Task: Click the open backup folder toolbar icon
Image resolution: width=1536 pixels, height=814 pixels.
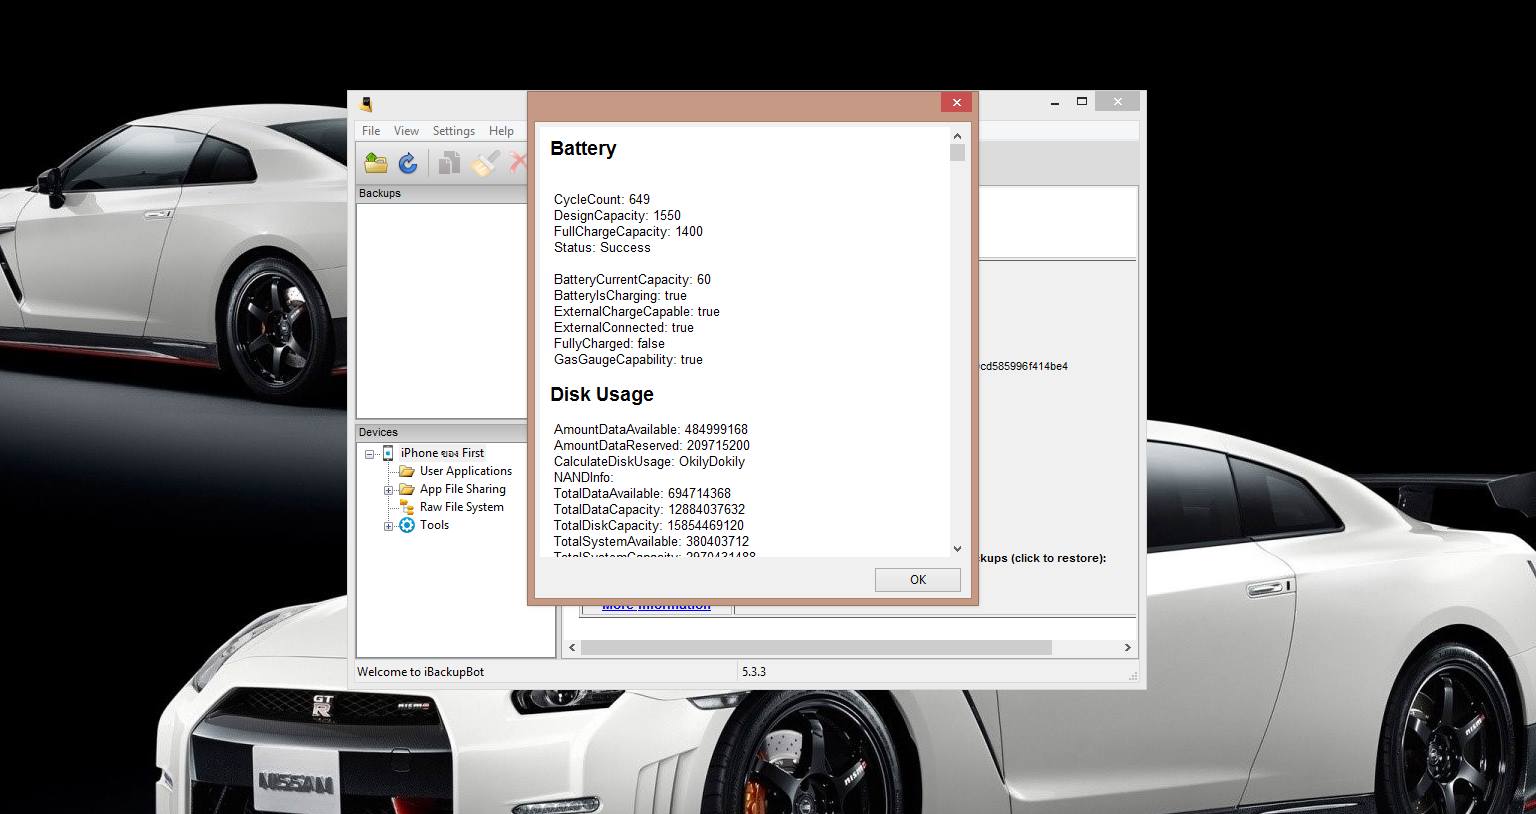Action: click(x=376, y=163)
